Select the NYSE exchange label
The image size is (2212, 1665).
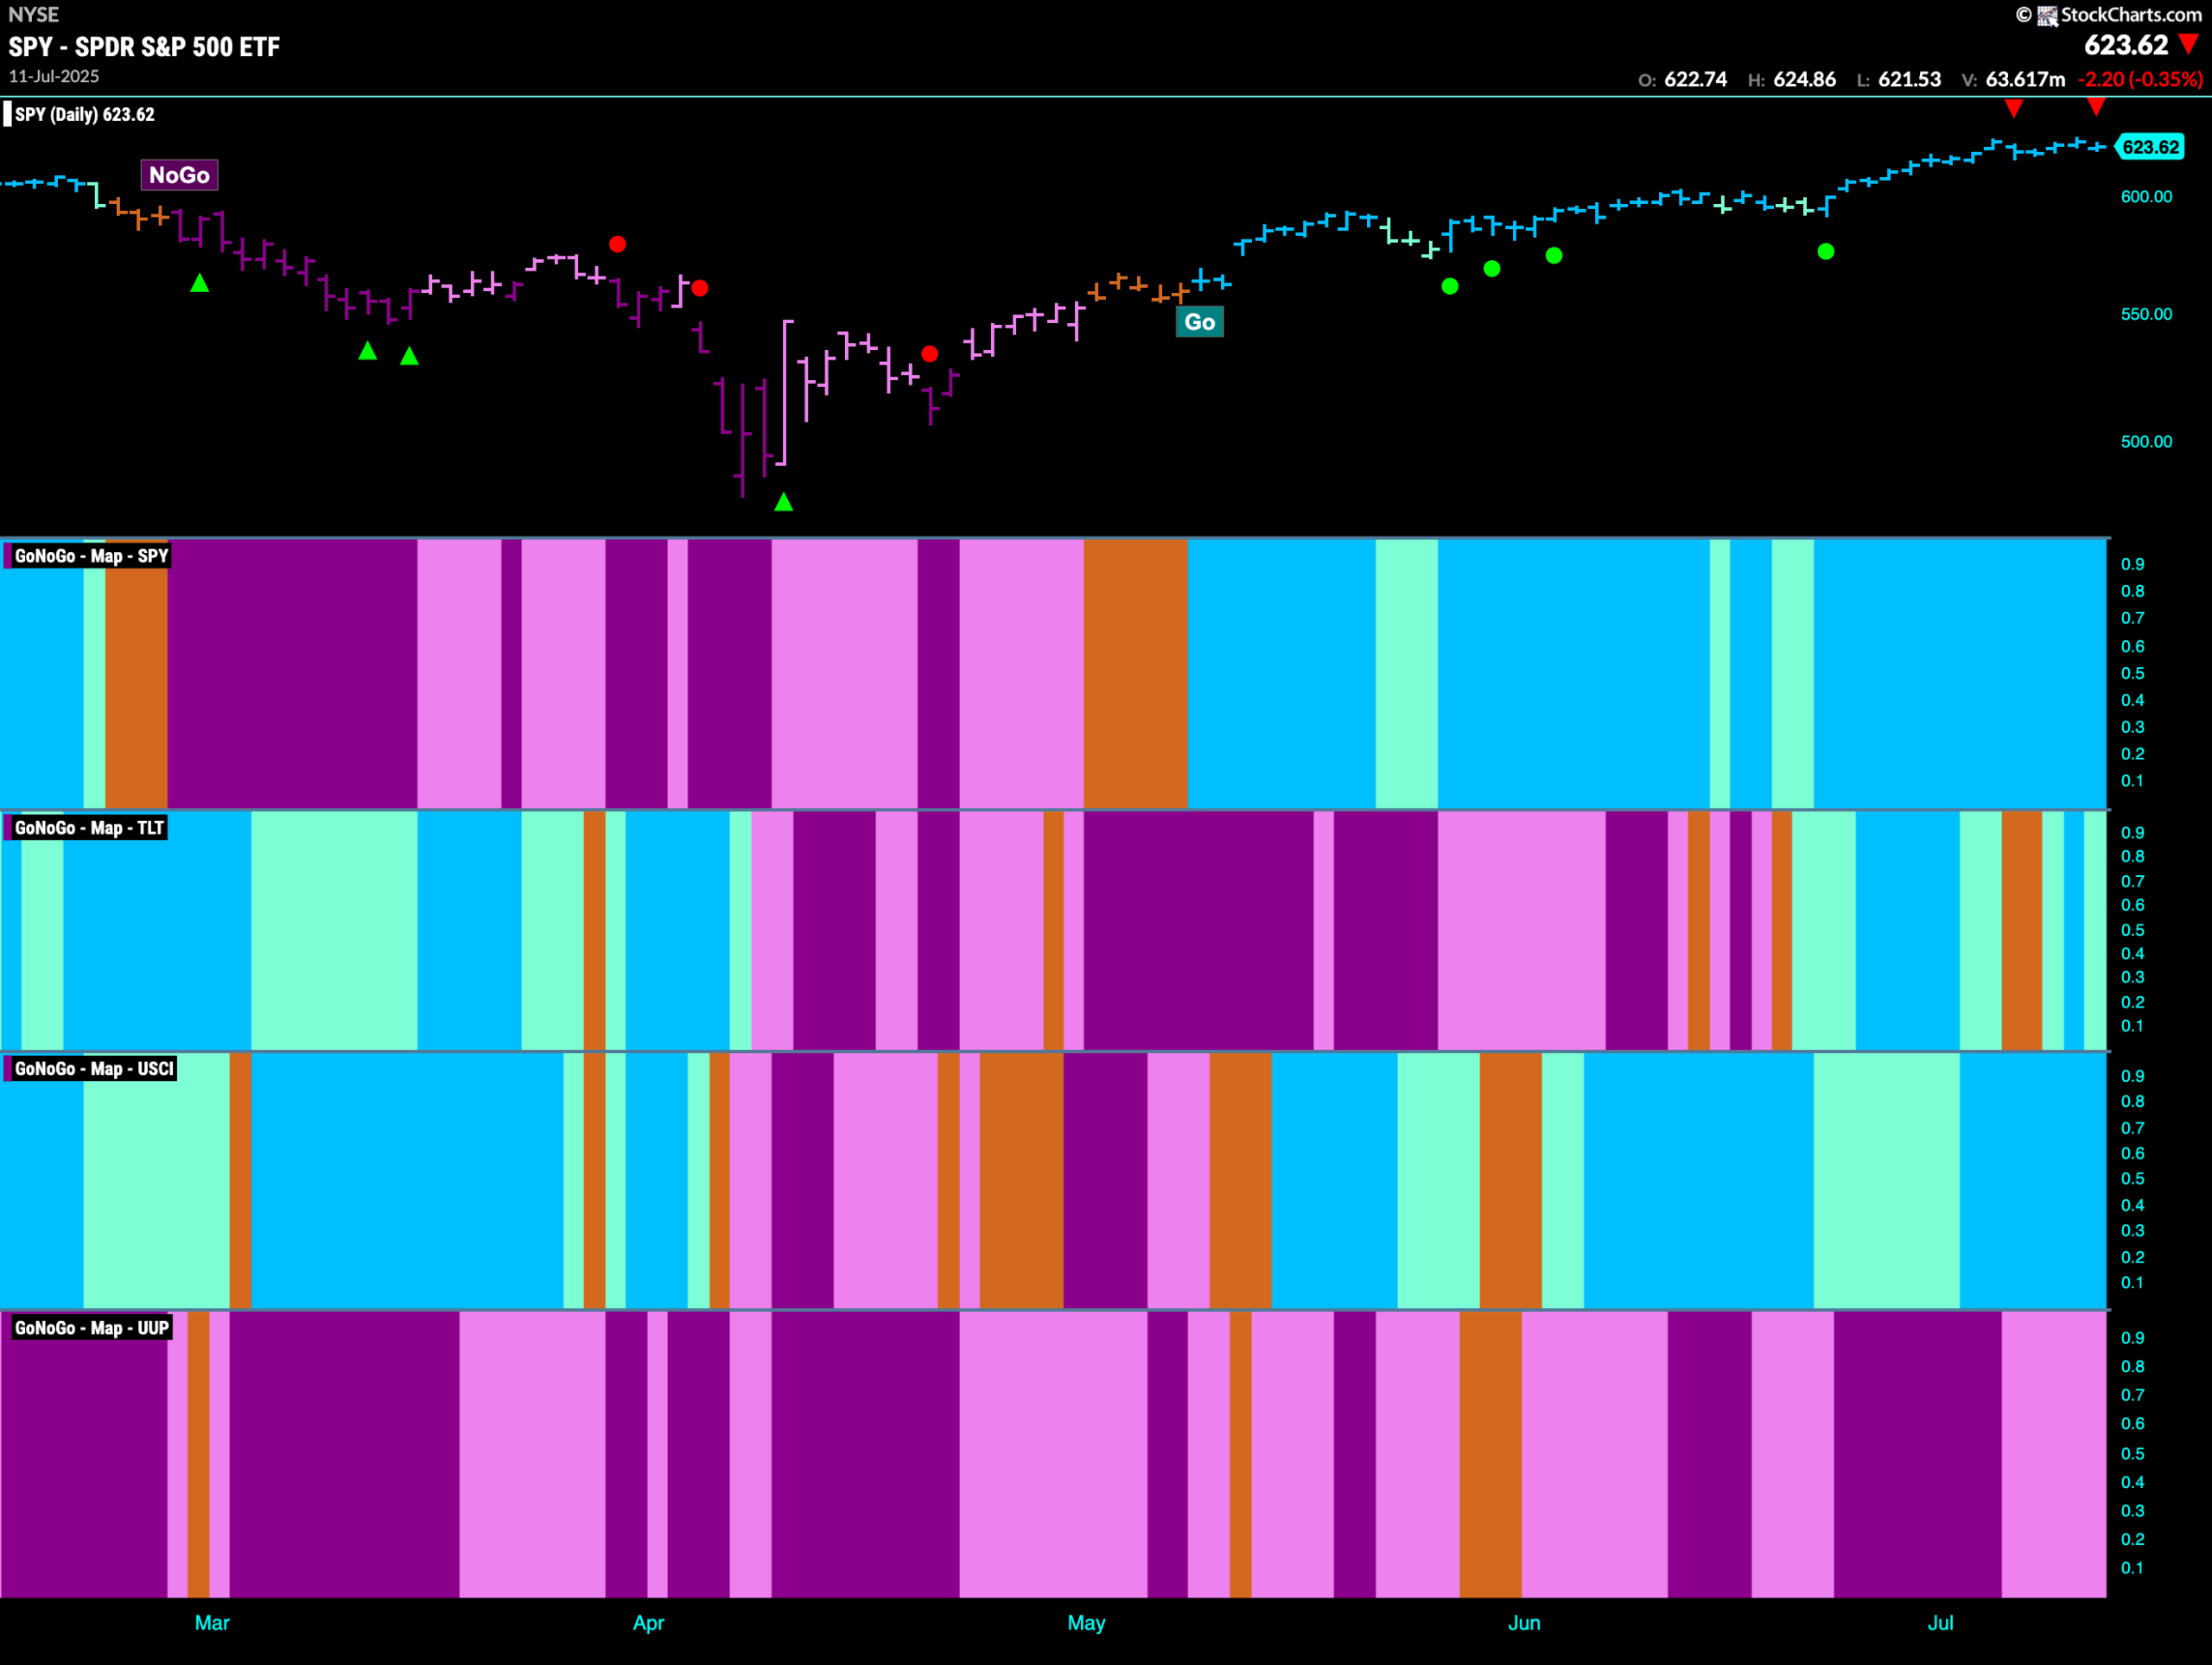pos(33,14)
